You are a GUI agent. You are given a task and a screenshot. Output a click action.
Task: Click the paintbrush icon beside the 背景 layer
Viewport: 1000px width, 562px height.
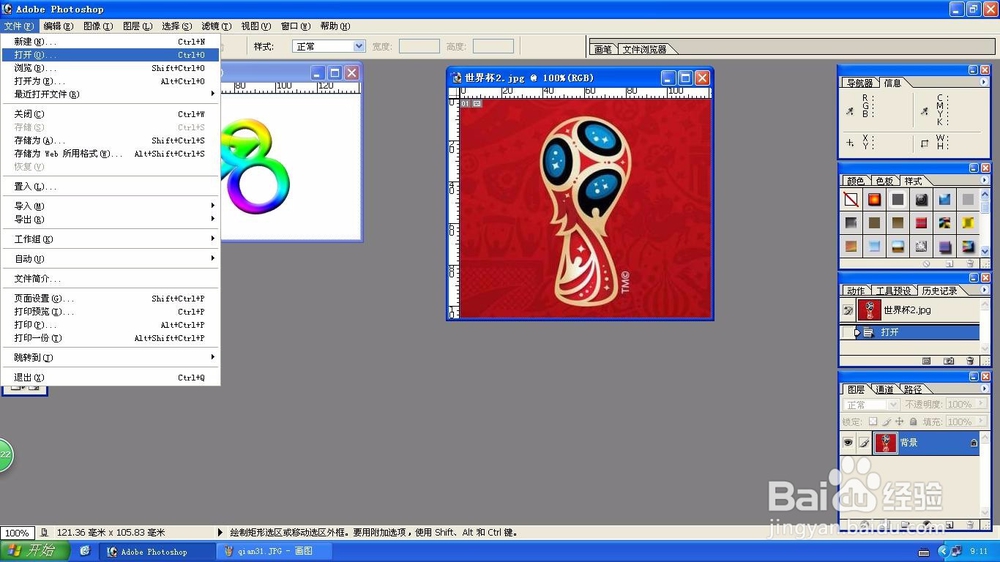[x=864, y=443]
